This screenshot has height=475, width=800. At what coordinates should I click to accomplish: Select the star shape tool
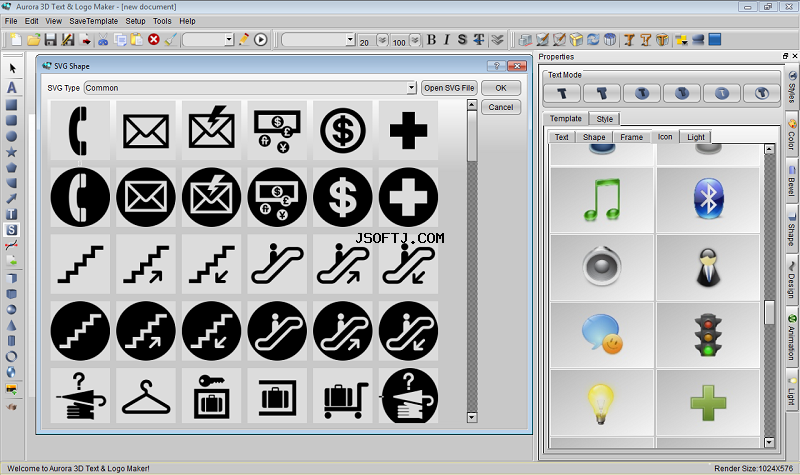[x=11, y=152]
